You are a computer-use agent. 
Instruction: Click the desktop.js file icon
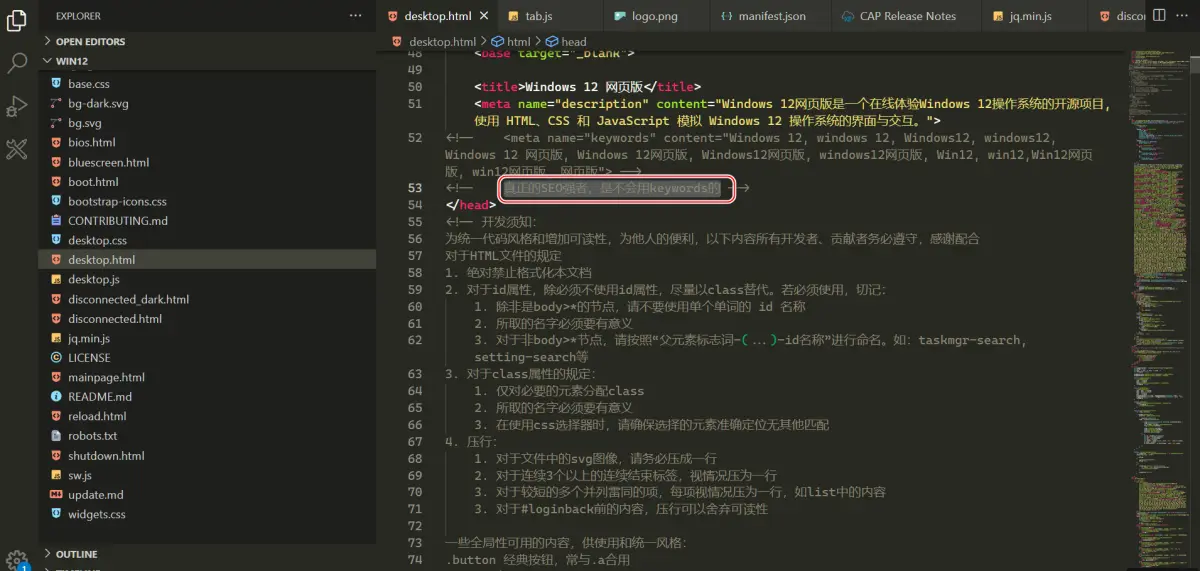56,279
